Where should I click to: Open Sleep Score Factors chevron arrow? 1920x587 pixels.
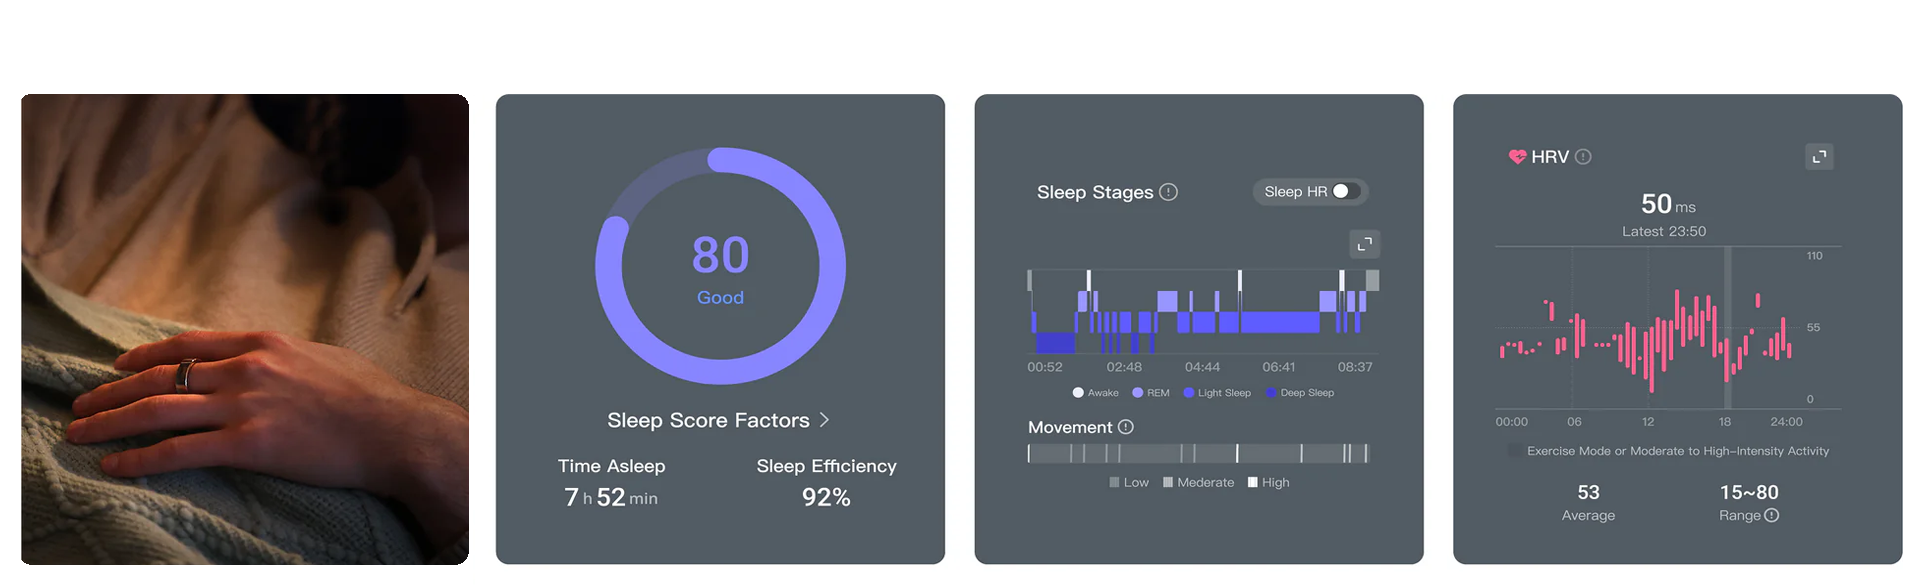point(824,420)
